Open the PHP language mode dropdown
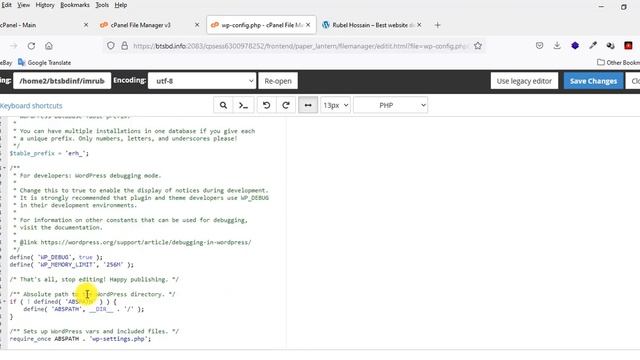 391,105
